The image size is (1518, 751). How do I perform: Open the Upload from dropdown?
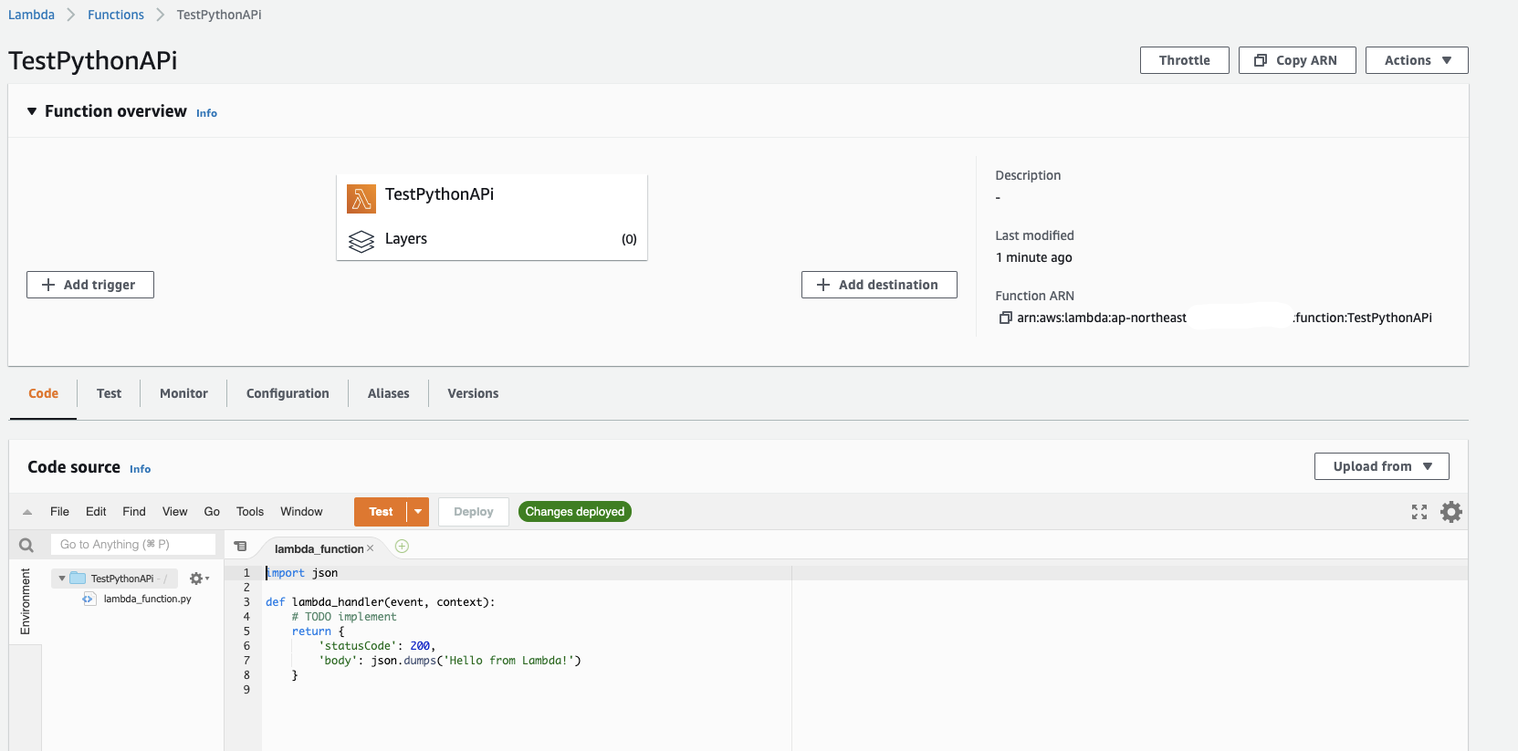click(1382, 466)
